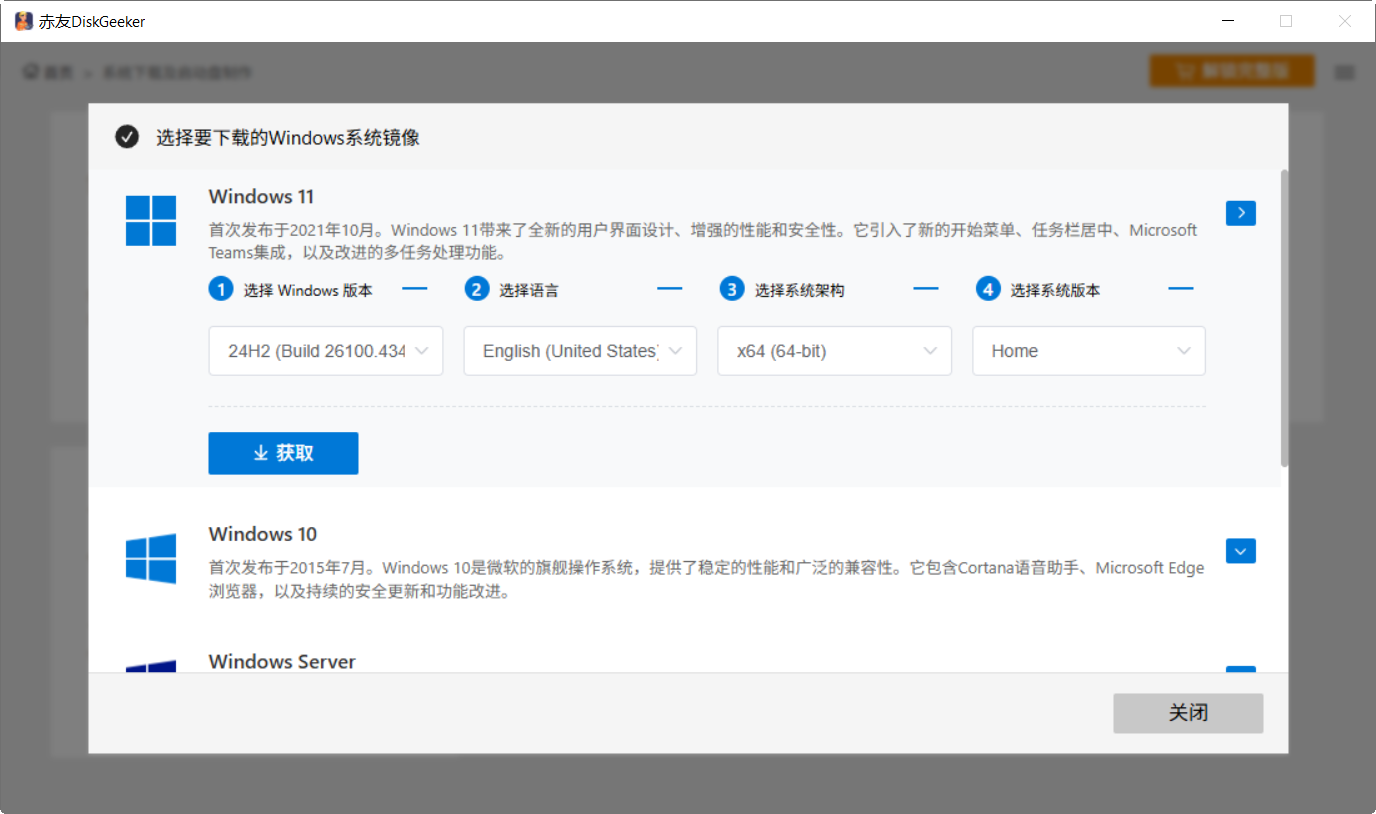Click the orange unlock full version button

click(x=1232, y=71)
